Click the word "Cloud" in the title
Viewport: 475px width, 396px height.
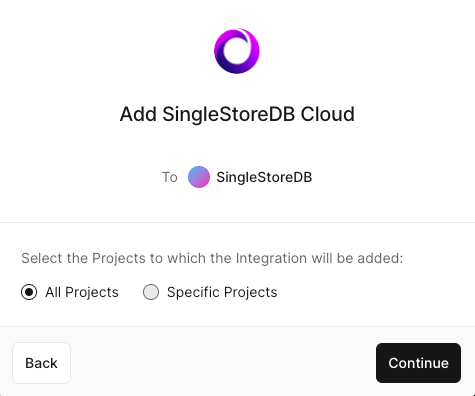pyautogui.click(x=328, y=114)
